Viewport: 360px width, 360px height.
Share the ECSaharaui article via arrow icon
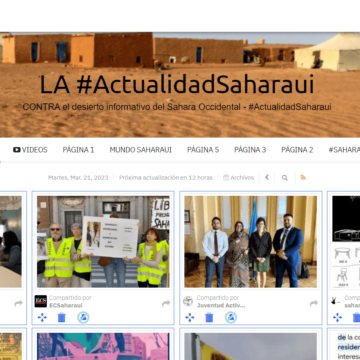[166, 303]
